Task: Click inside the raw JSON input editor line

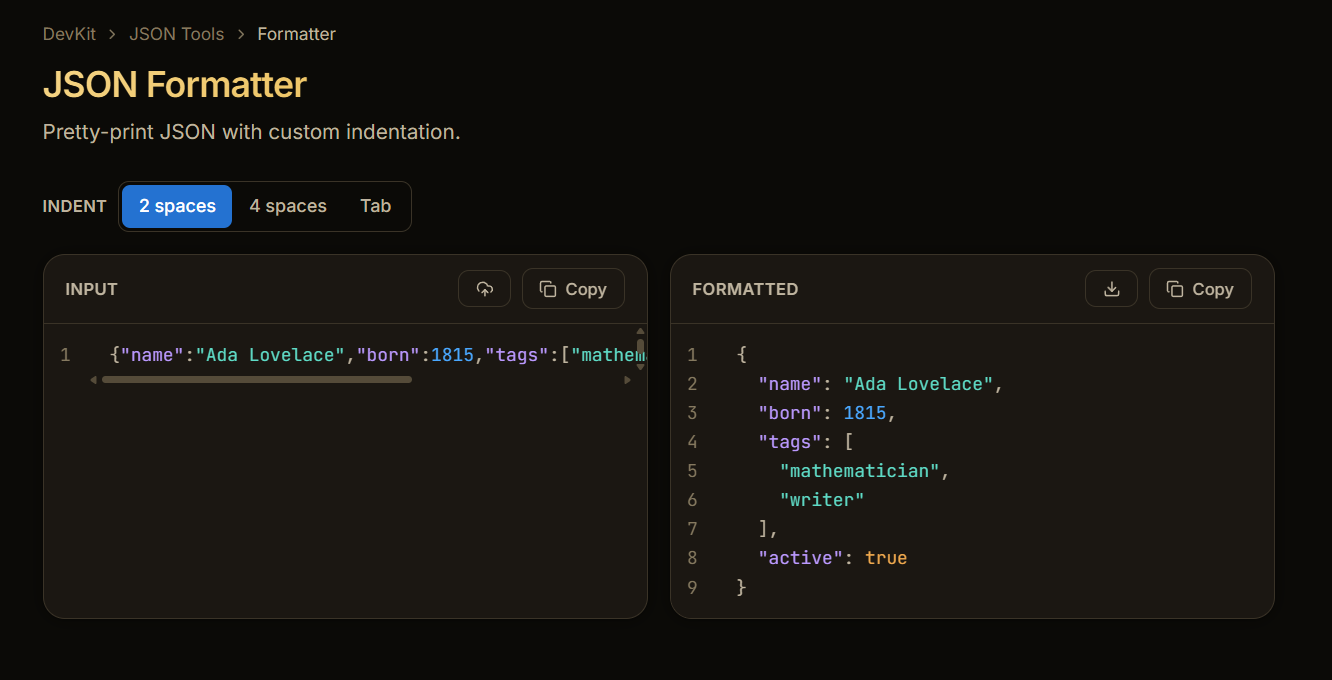Action: point(370,354)
